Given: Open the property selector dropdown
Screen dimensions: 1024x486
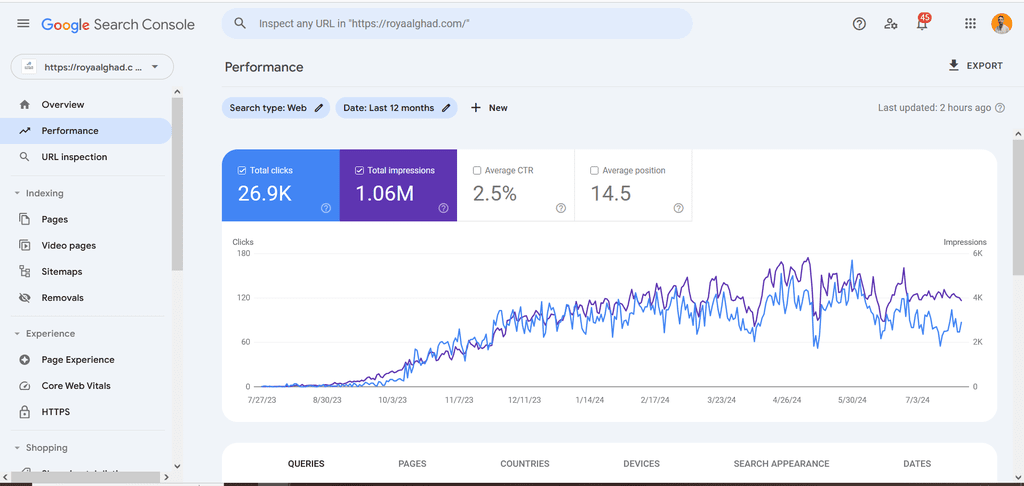Looking at the screenshot, I should click(92, 67).
